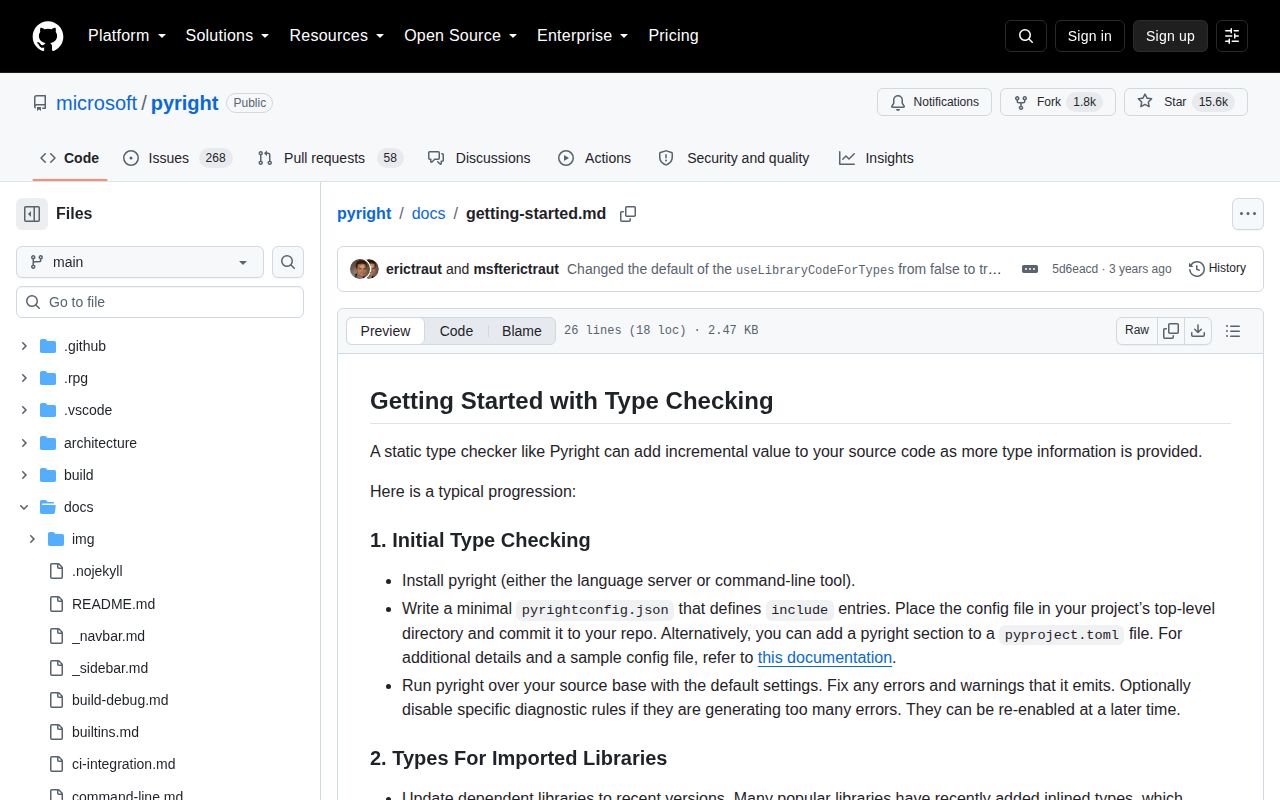1280x800 pixels.
Task: Open the erictraut author profile link
Action: point(414,269)
